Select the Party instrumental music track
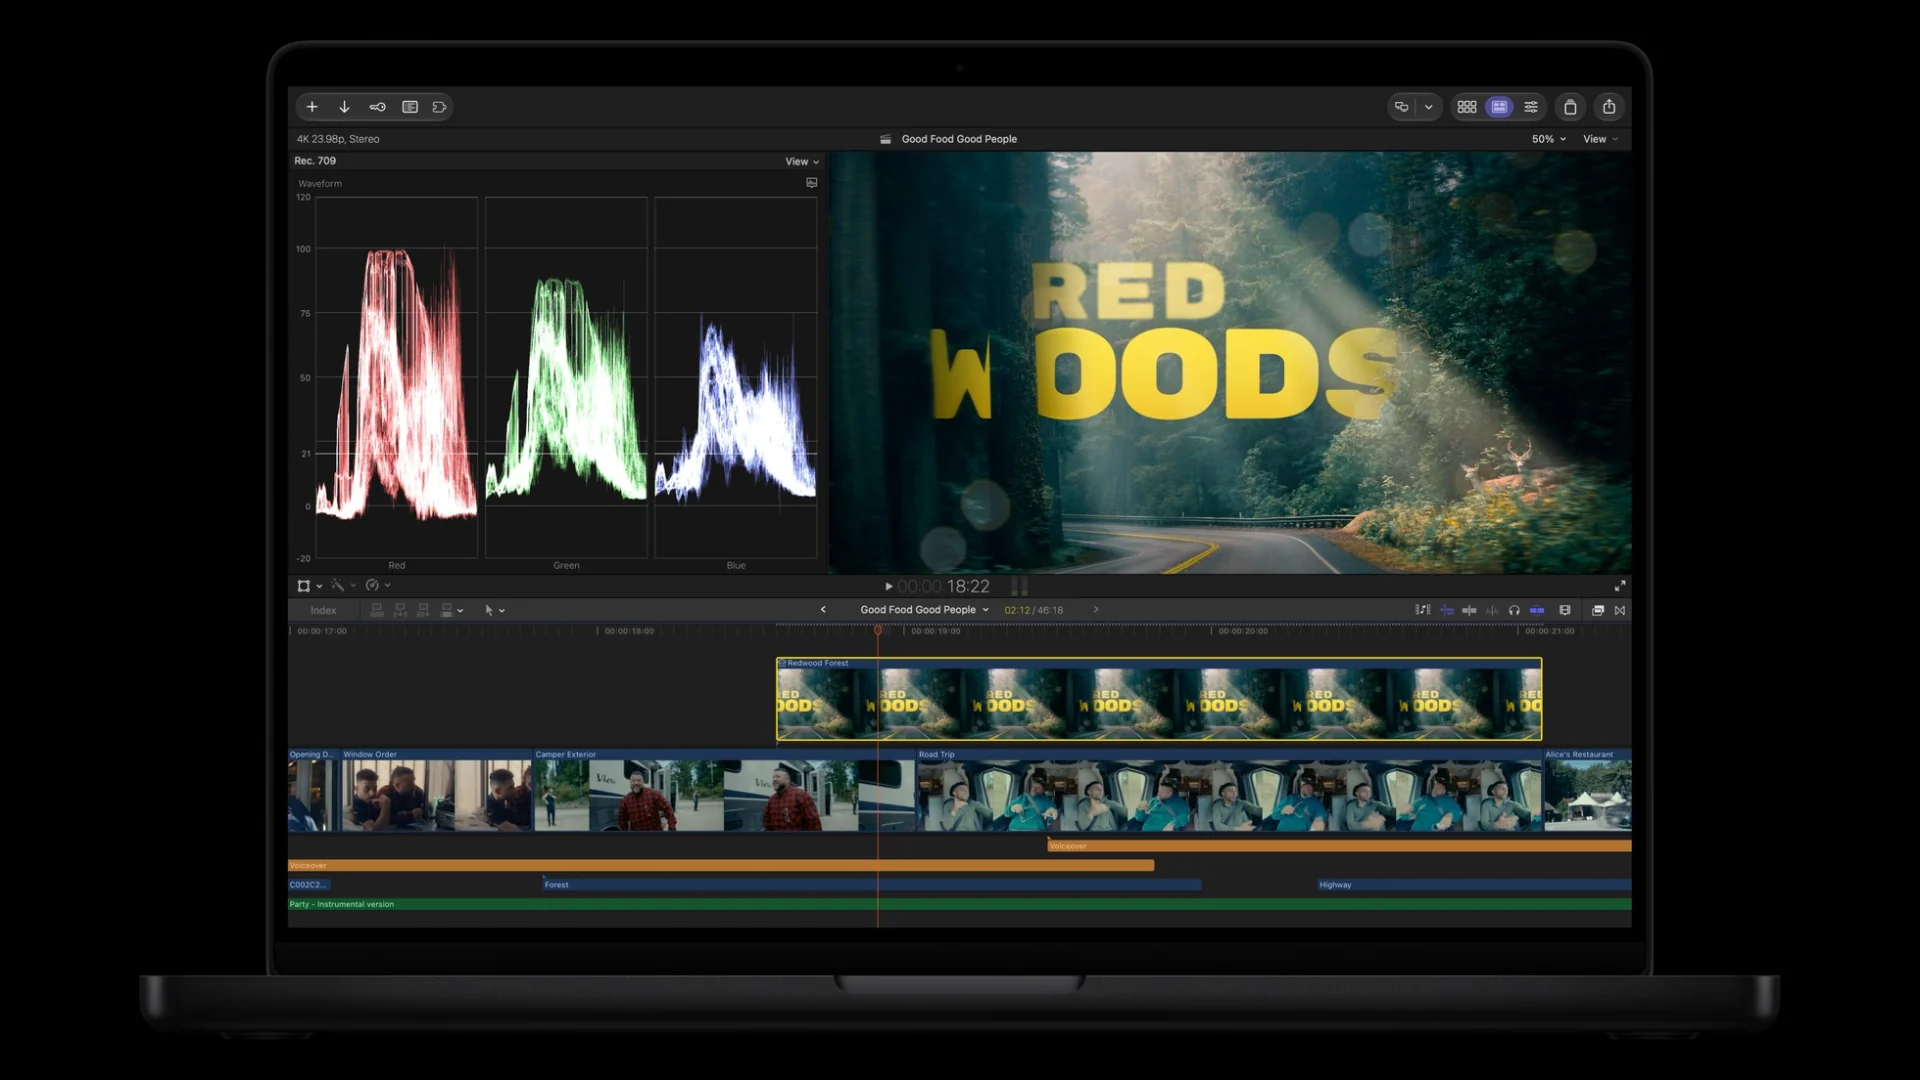This screenshot has width=1920, height=1080. pos(959,904)
